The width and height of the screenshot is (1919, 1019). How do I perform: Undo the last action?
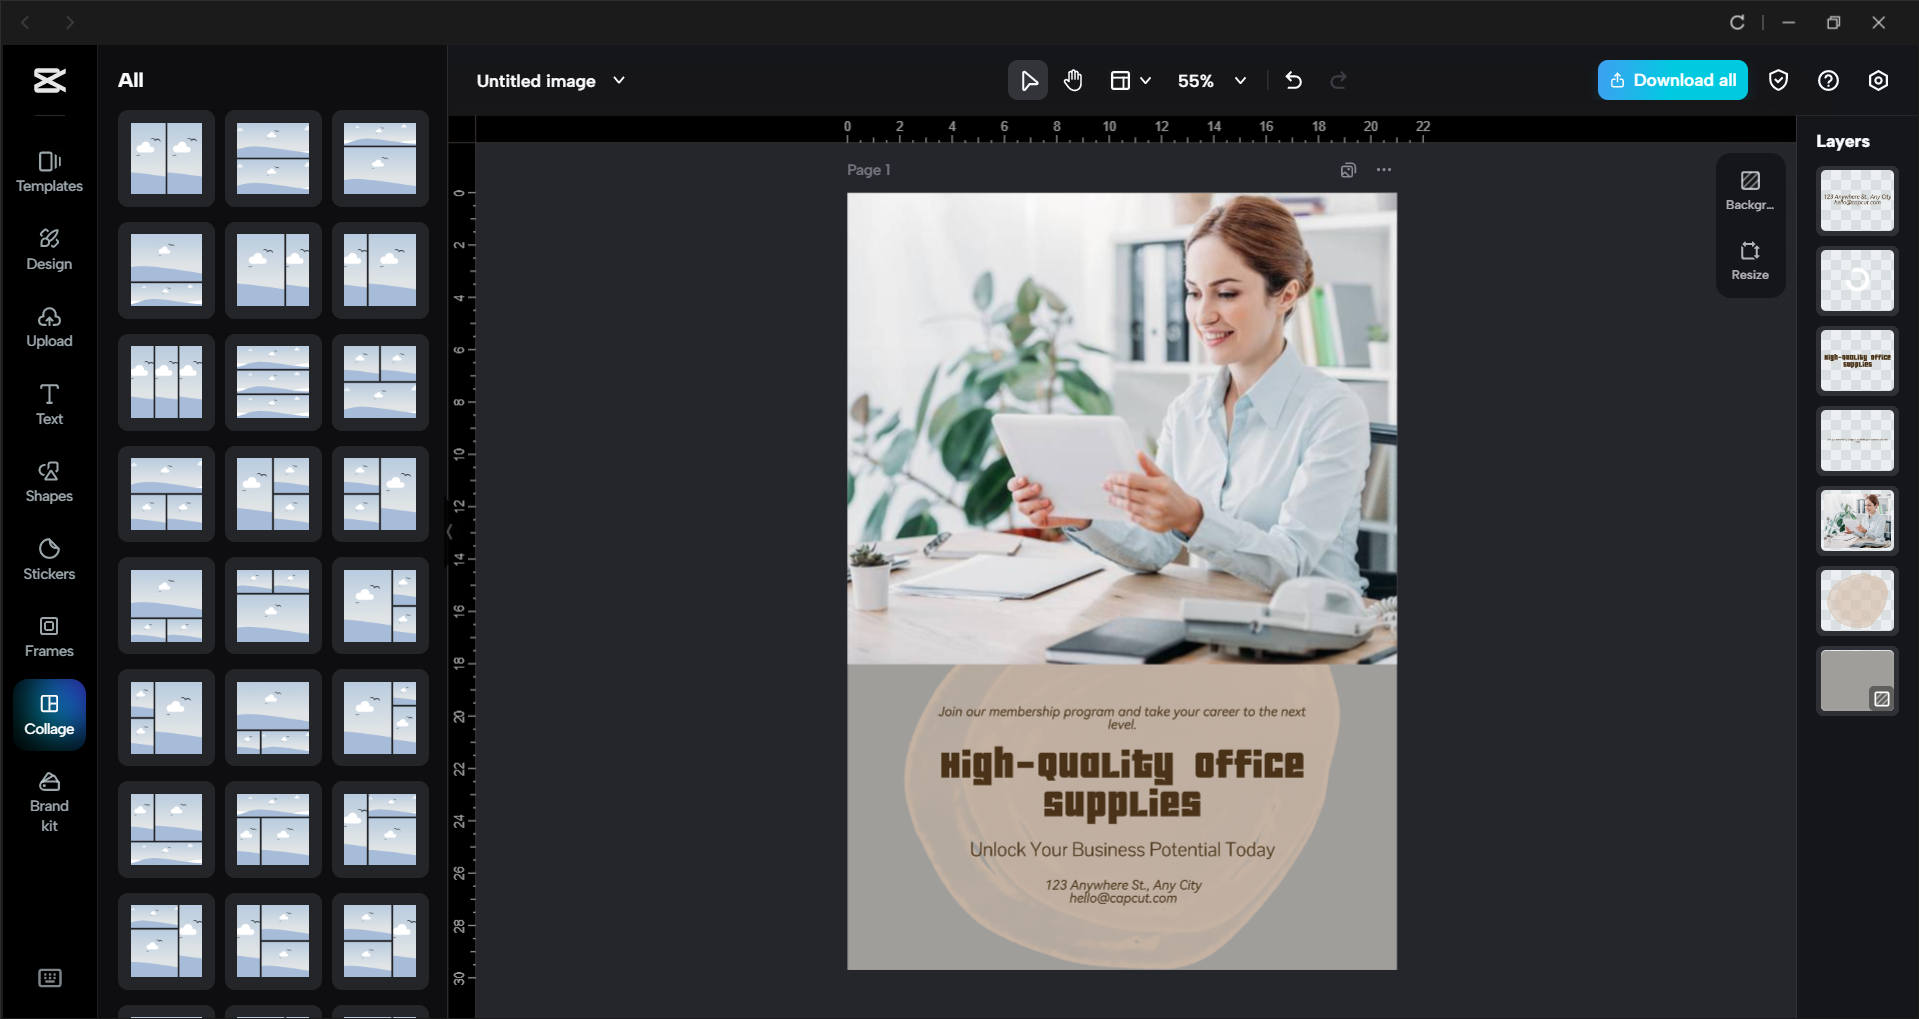[x=1293, y=80]
